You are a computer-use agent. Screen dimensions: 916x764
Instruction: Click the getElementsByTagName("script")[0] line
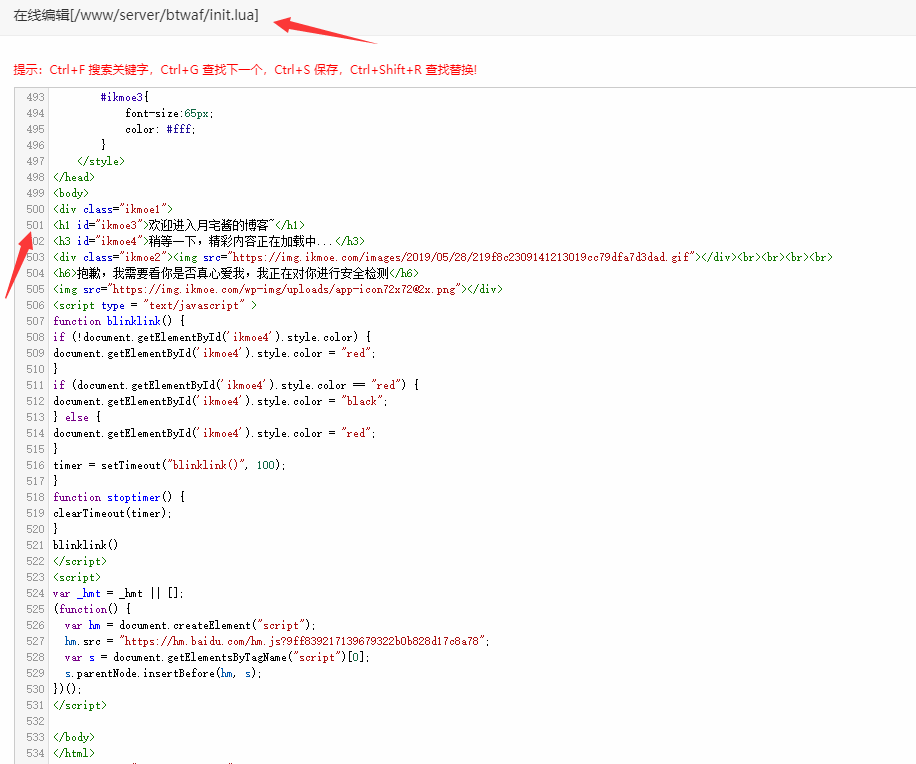(x=217, y=658)
